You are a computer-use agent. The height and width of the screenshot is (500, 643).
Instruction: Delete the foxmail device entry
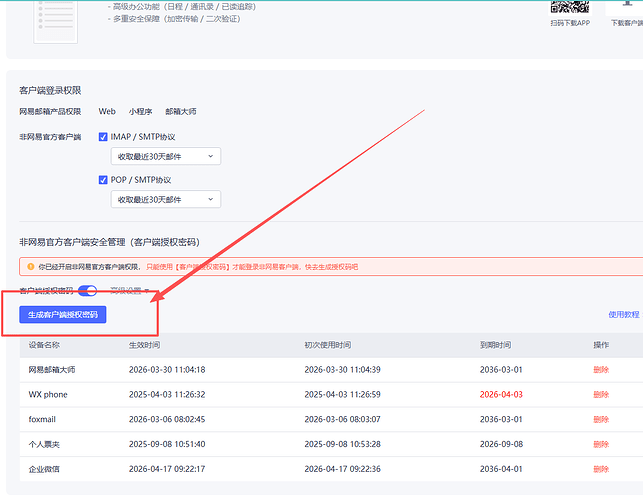[x=601, y=419]
